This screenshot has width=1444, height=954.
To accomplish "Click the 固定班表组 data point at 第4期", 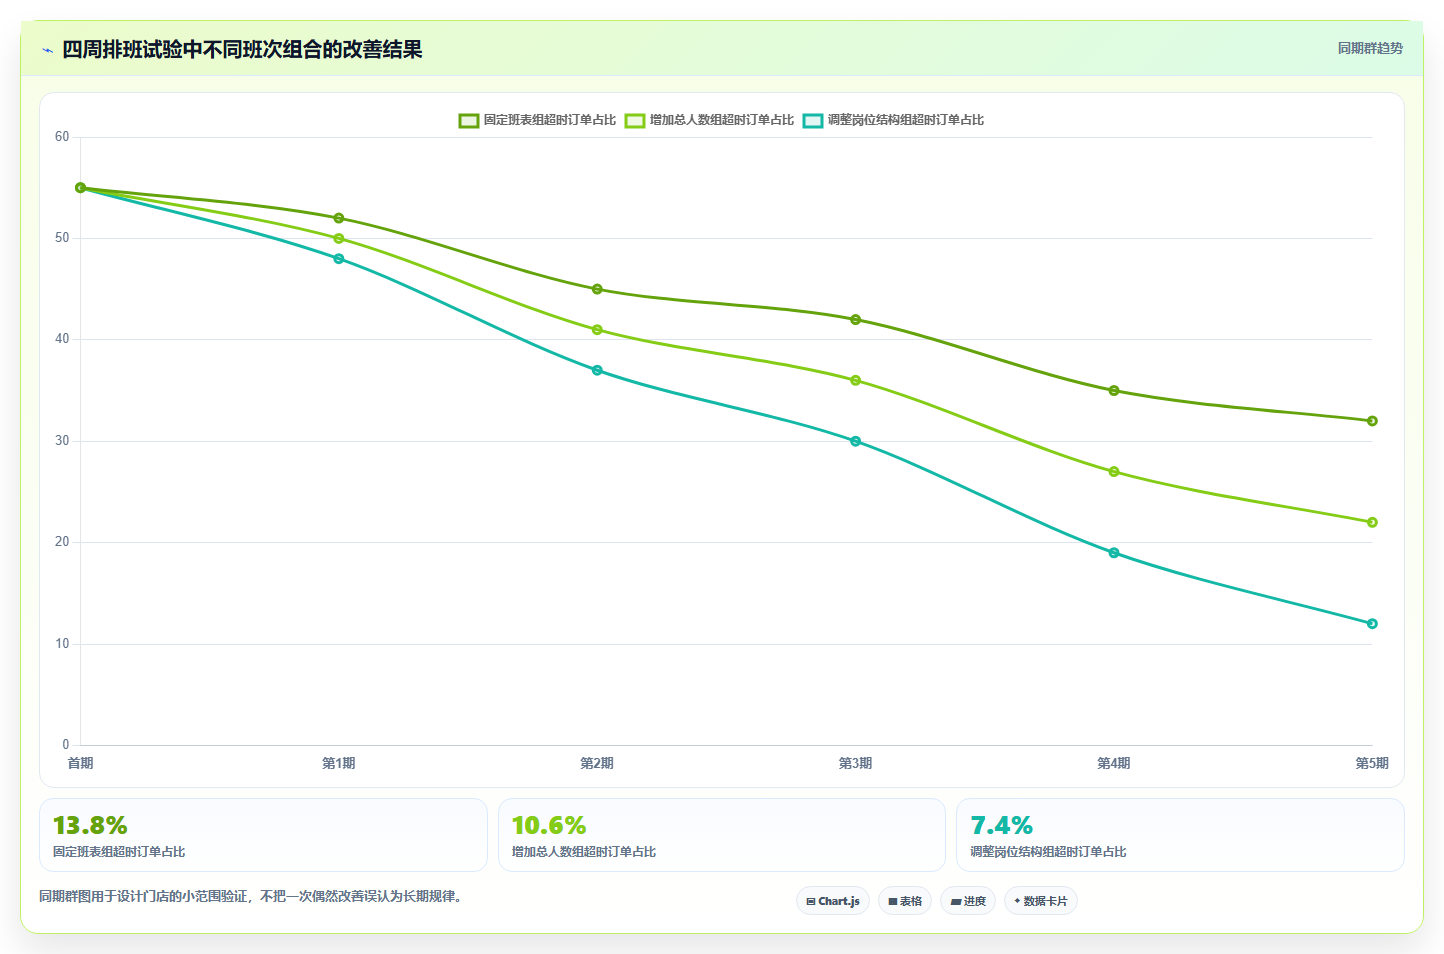I will click(x=1114, y=391).
